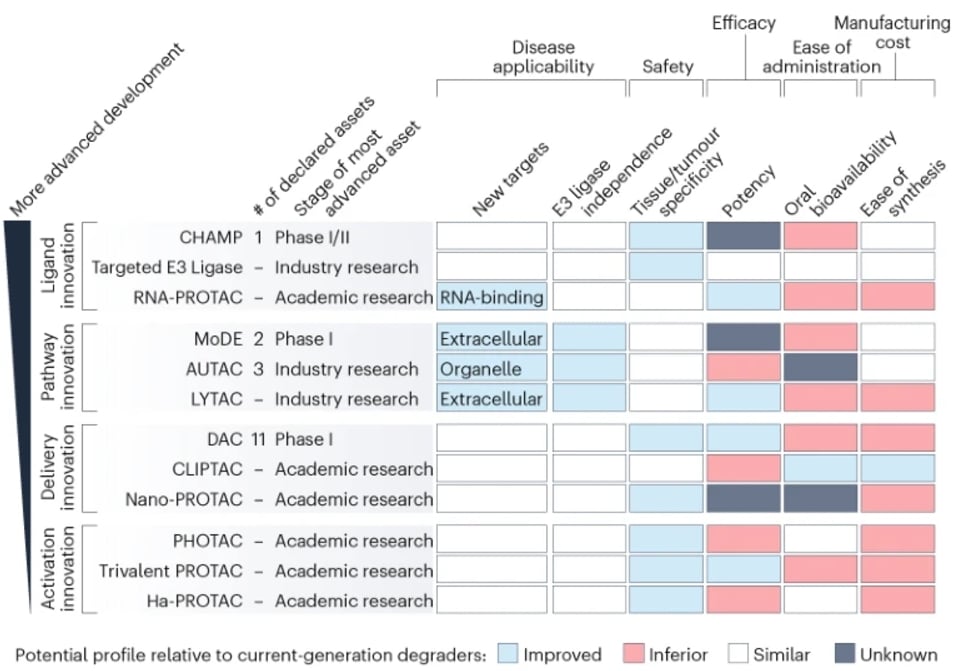Click the Unknown legend color swatch
Screen dimensions: 954x671
coord(845,654)
